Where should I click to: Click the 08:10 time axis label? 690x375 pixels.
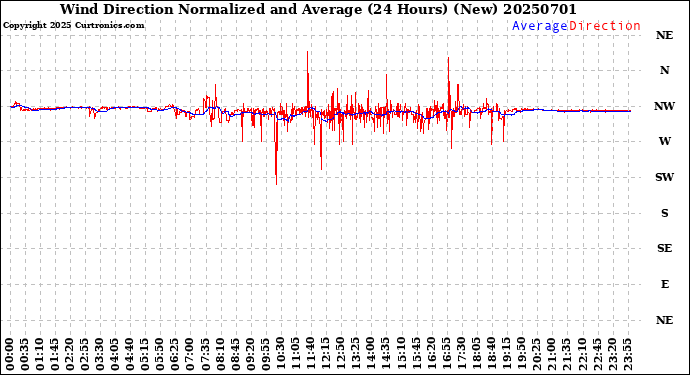pos(220,355)
